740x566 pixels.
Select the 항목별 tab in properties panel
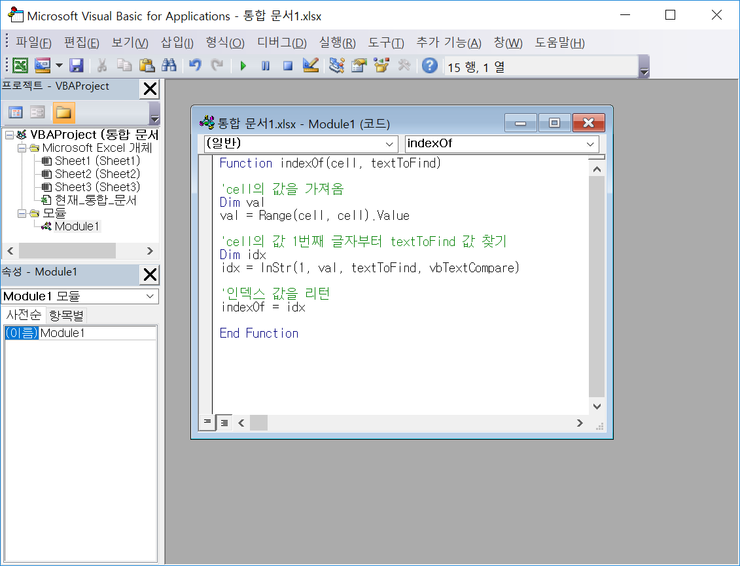tap(68, 315)
